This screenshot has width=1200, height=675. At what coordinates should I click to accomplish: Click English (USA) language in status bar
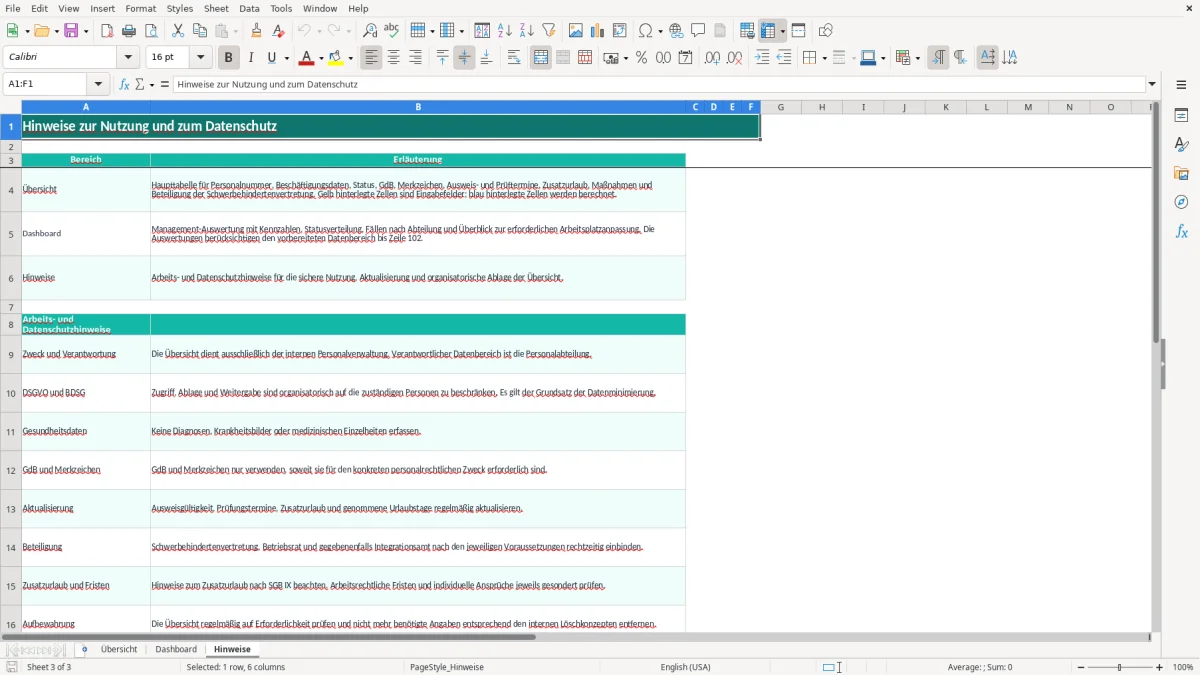(x=686, y=667)
